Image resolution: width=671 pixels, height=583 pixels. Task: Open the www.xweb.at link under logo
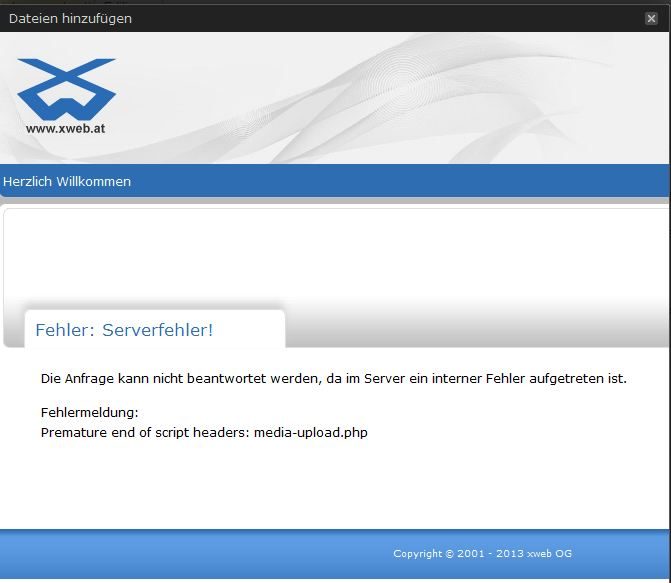66,128
